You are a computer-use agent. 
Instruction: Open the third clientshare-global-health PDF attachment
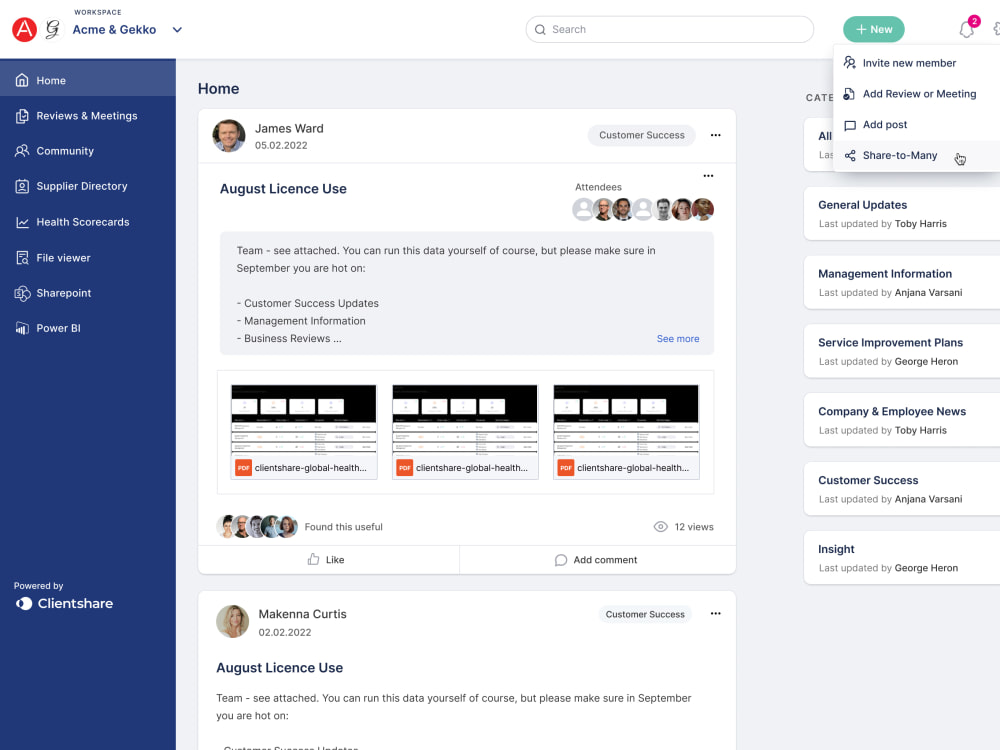[x=626, y=431]
